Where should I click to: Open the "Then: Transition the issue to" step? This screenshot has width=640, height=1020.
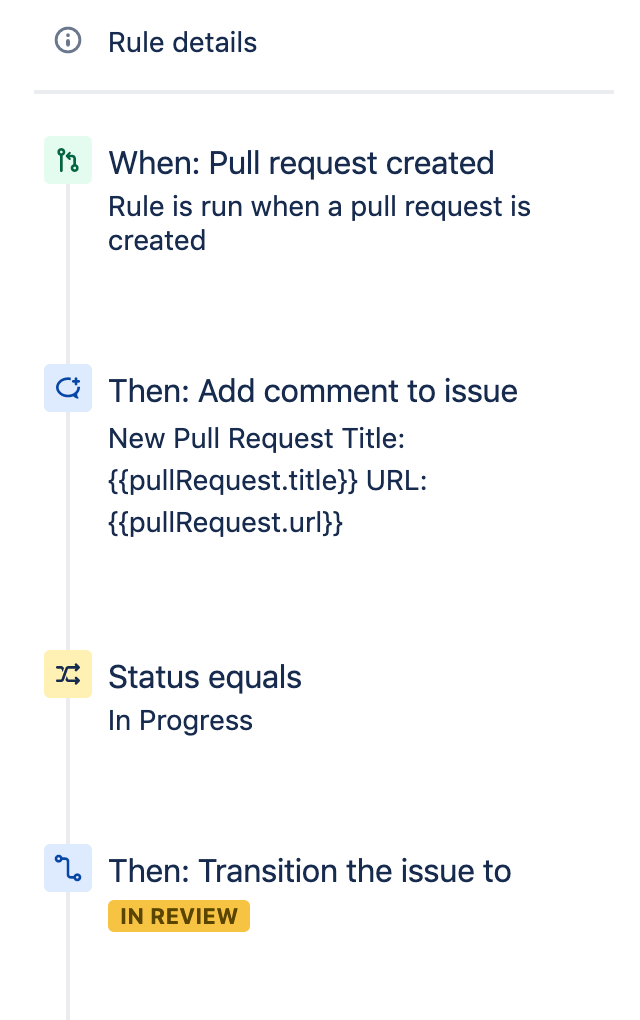311,871
